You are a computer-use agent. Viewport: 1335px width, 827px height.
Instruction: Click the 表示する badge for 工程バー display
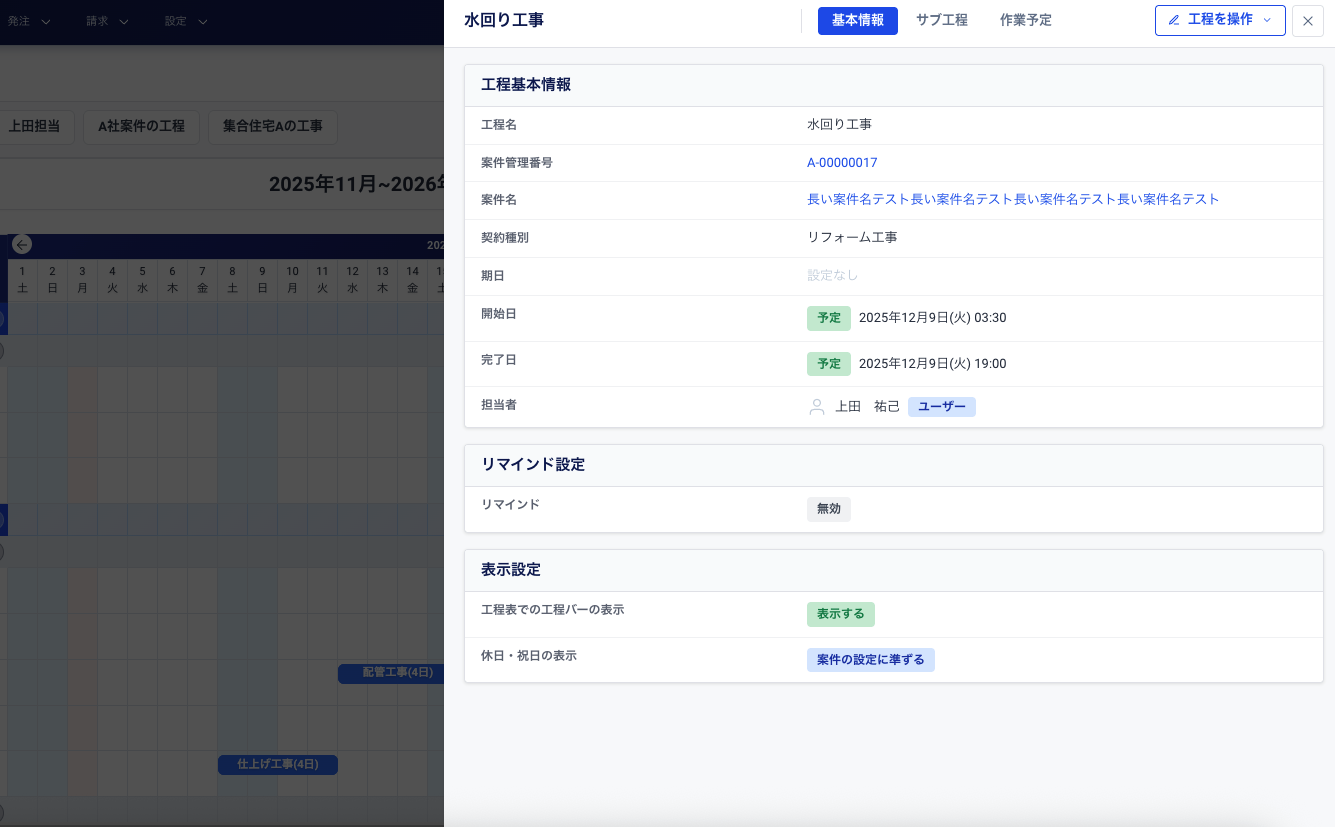pyautogui.click(x=840, y=614)
